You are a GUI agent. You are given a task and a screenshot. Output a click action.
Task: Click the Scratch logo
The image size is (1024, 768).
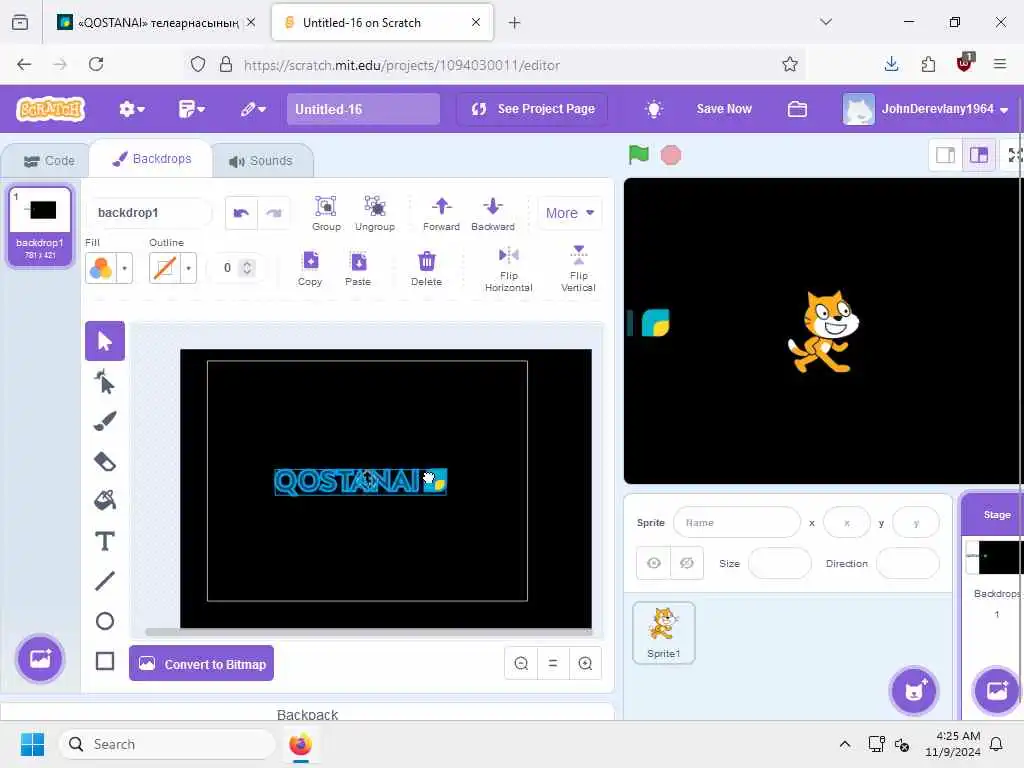(51, 109)
